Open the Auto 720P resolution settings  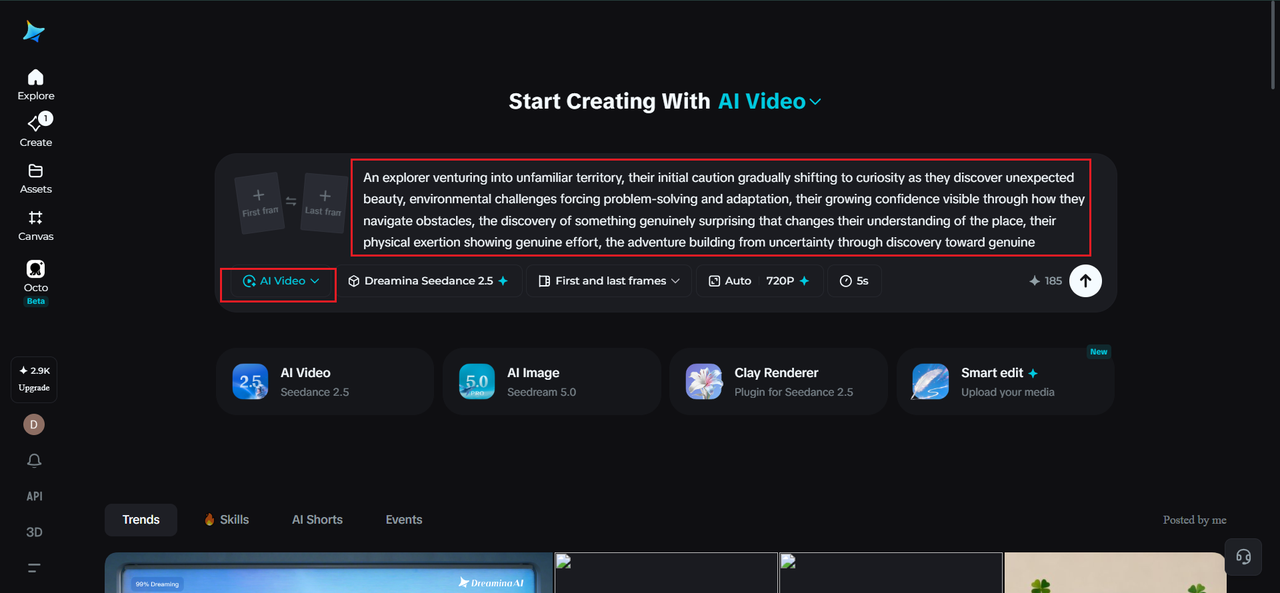point(760,281)
